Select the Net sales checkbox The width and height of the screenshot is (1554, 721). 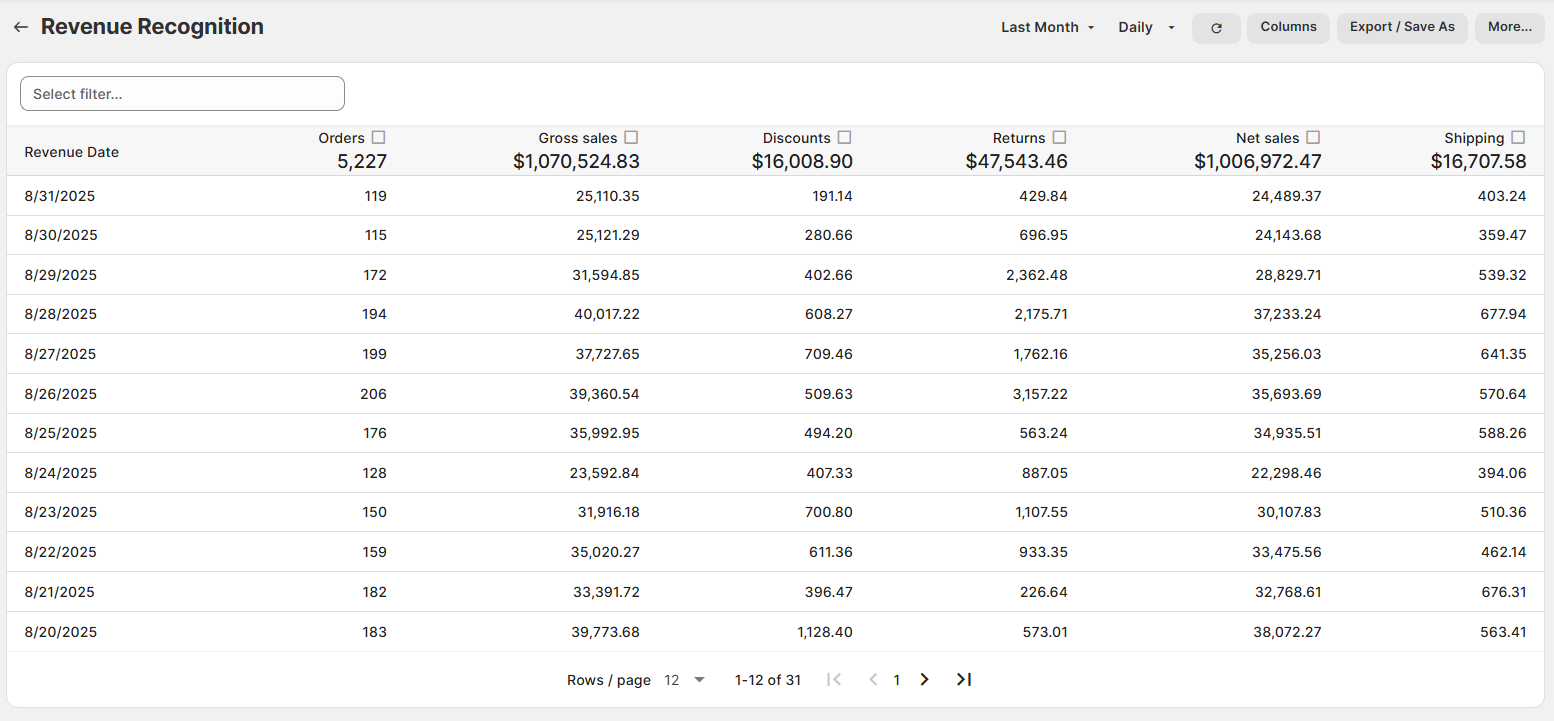(1313, 138)
